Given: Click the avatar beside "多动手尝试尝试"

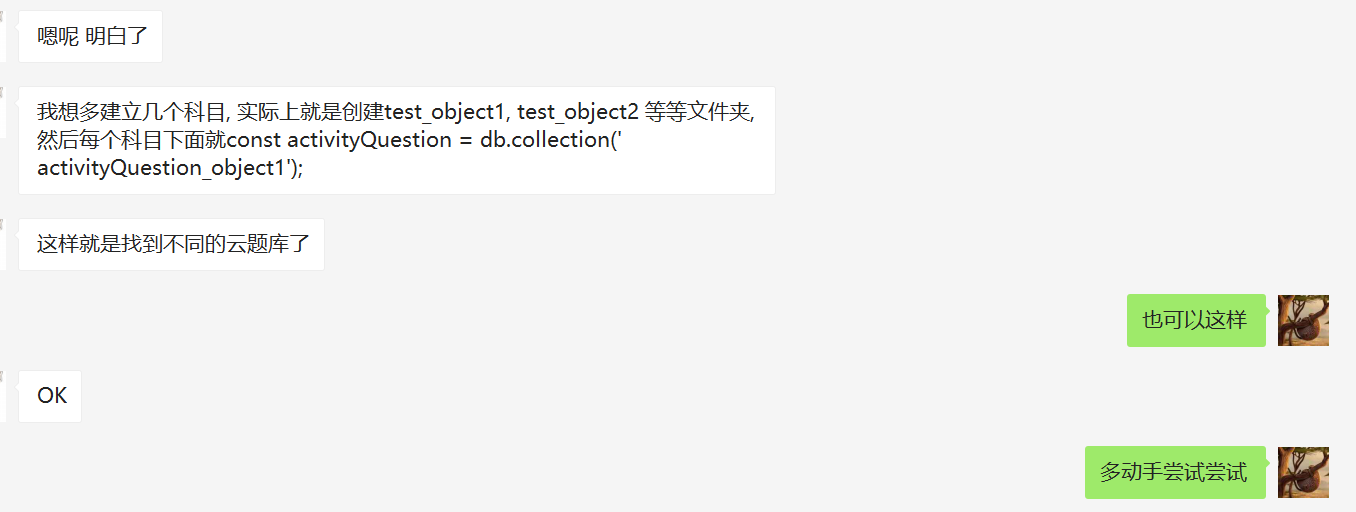Looking at the screenshot, I should click(x=1303, y=472).
